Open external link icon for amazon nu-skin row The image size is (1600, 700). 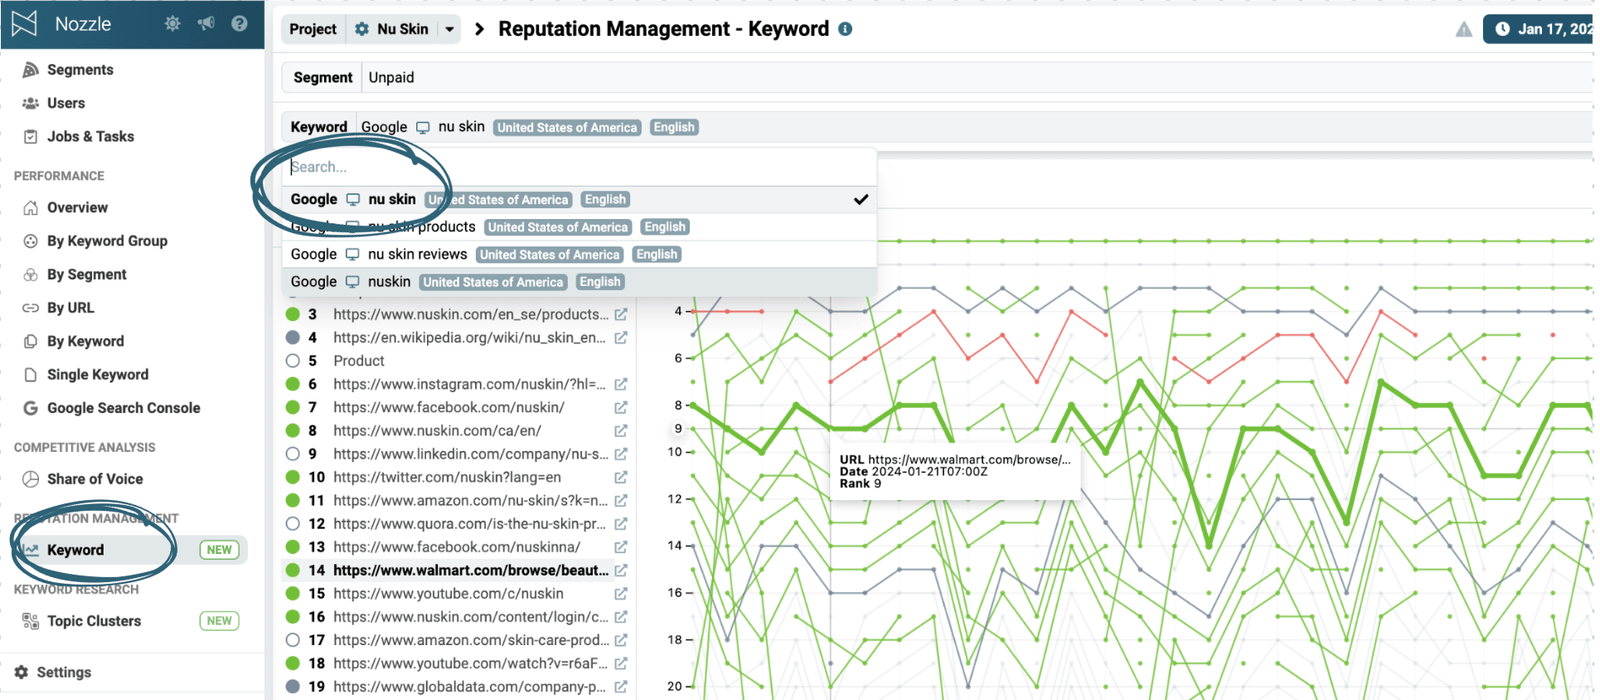(621, 500)
